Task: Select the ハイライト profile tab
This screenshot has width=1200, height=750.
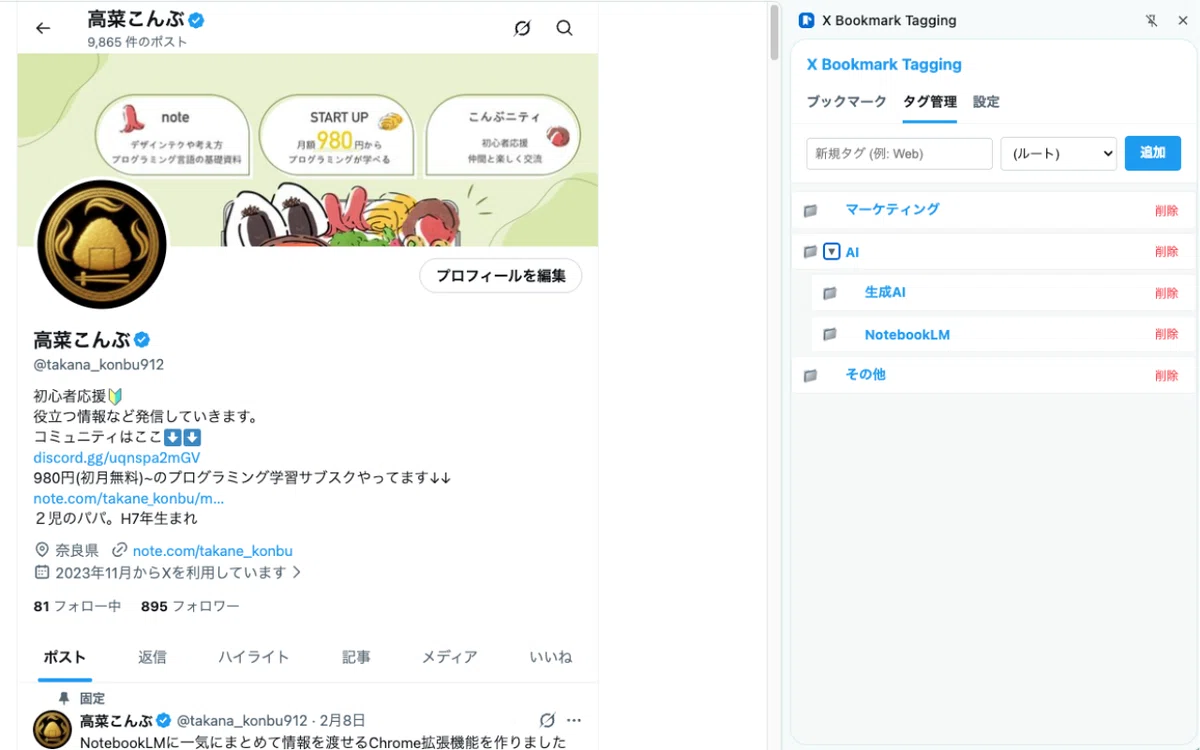Action: click(x=254, y=657)
